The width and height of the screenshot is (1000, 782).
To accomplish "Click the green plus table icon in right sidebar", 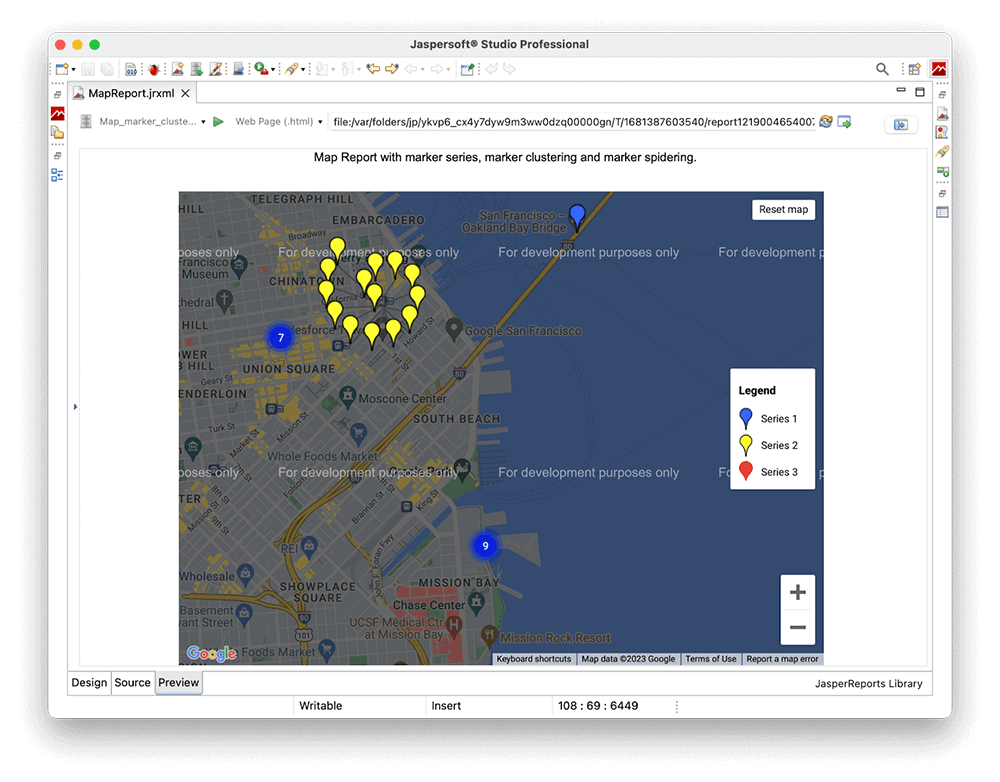I will click(943, 172).
